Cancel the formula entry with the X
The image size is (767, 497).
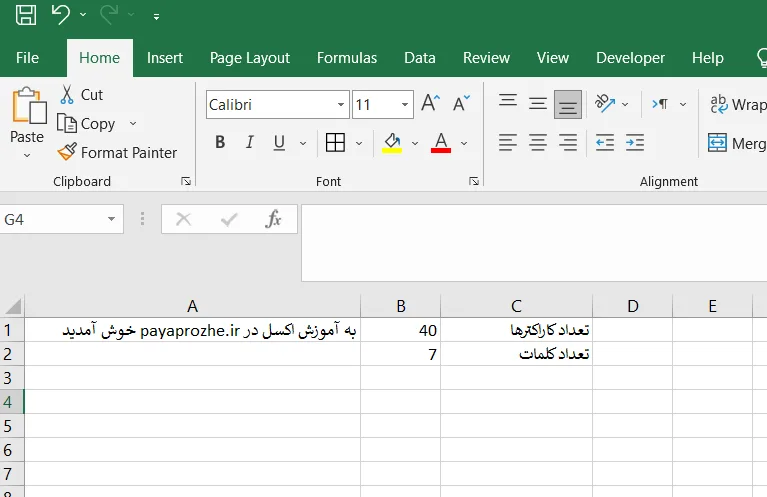(x=183, y=219)
